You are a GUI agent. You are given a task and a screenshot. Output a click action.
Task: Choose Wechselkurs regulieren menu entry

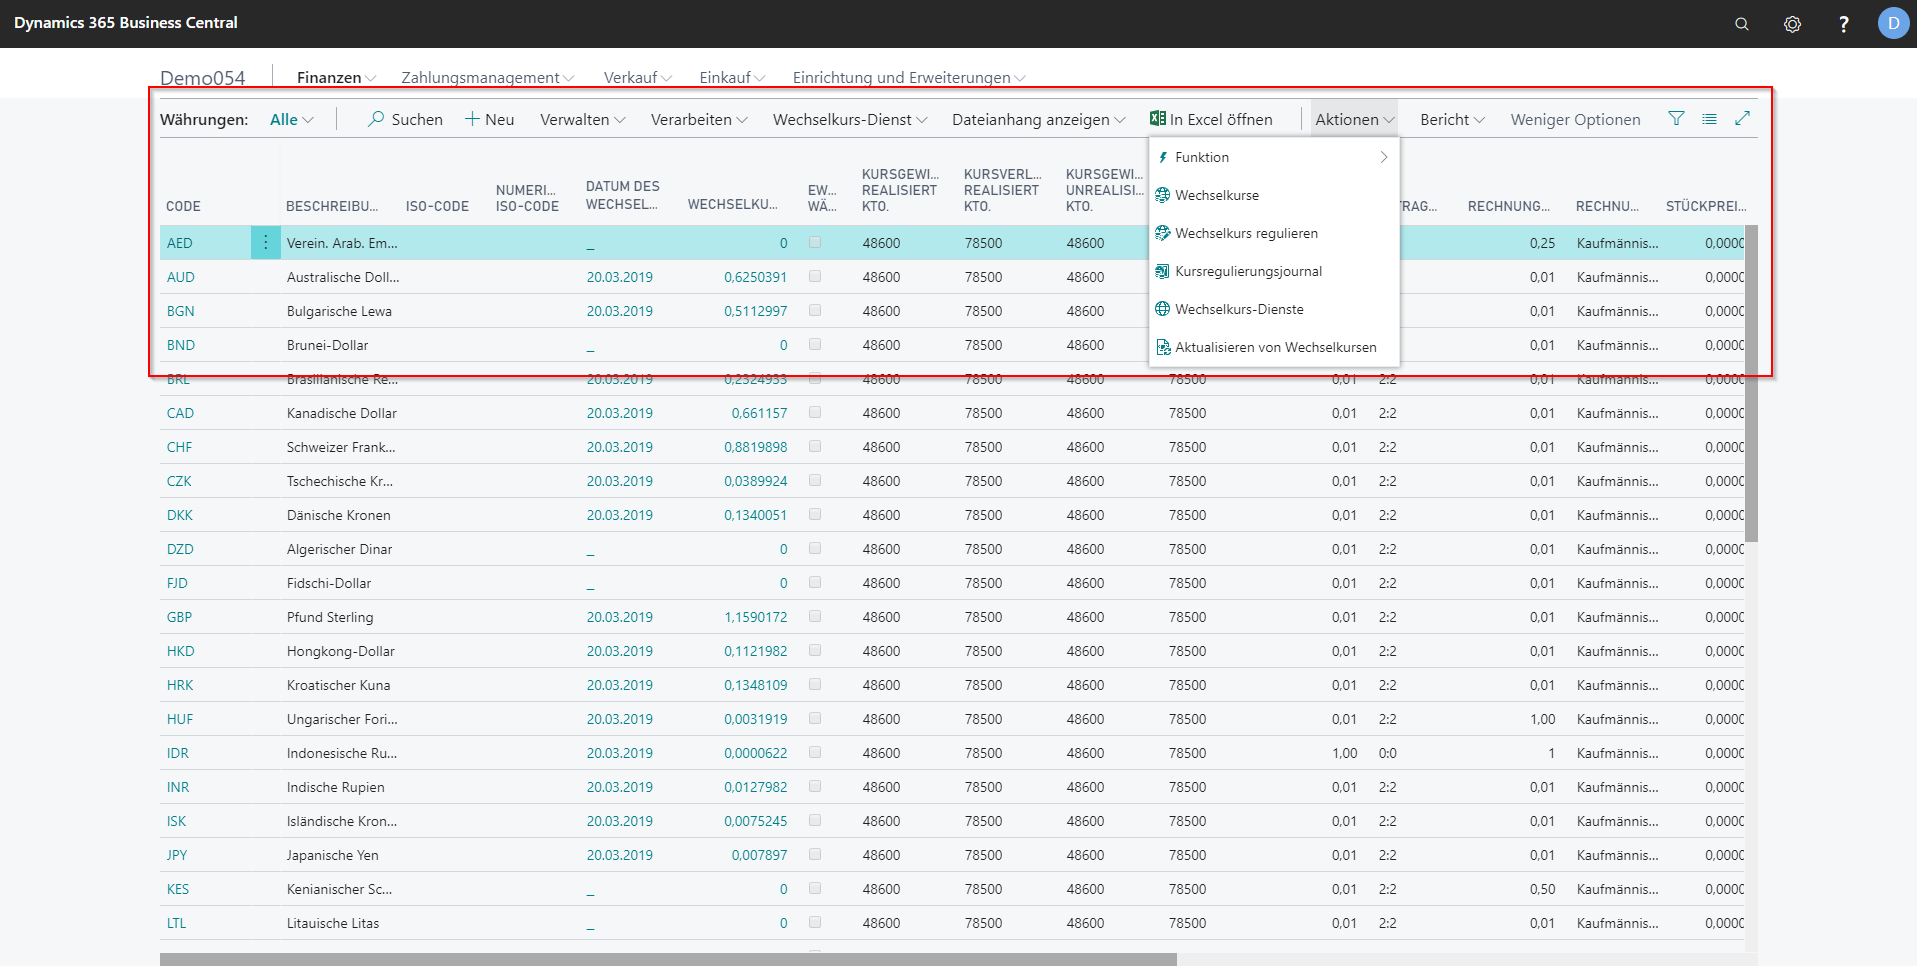click(1246, 233)
